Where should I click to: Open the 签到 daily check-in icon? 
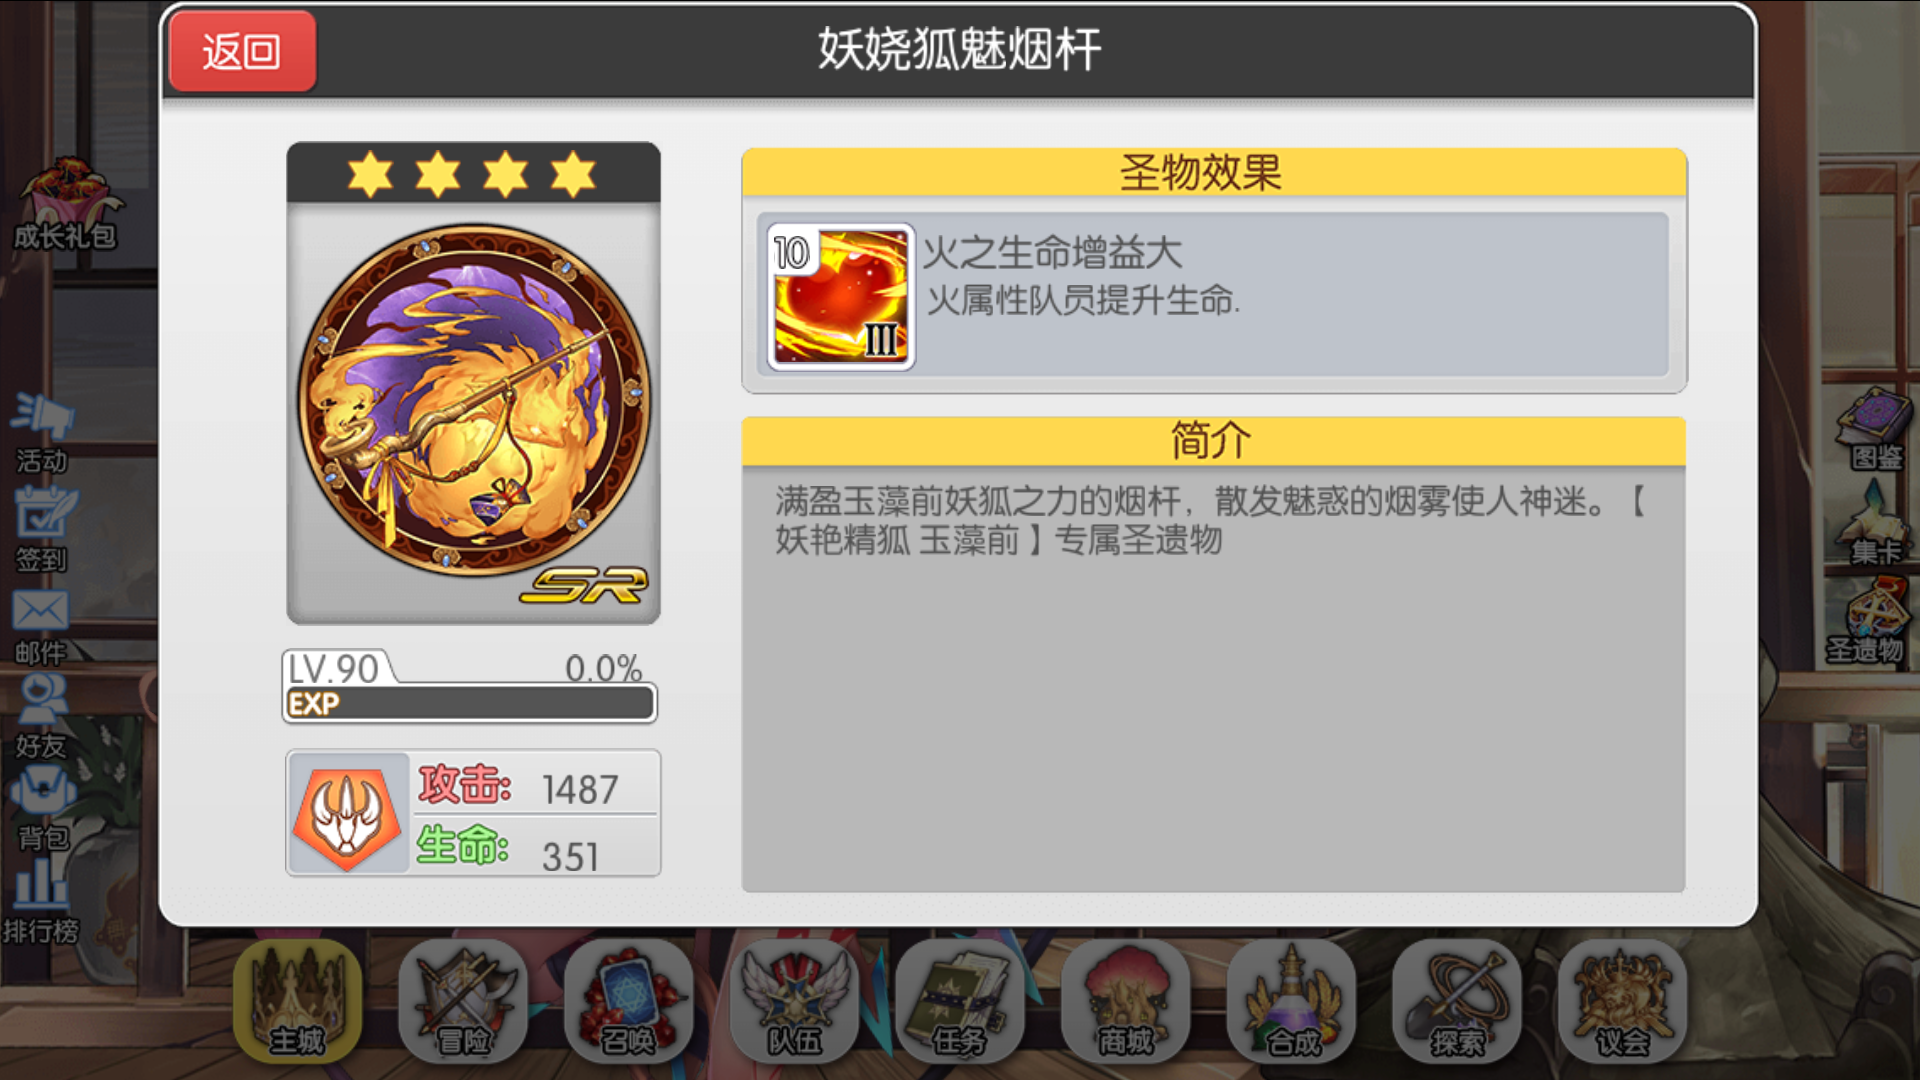(42, 529)
